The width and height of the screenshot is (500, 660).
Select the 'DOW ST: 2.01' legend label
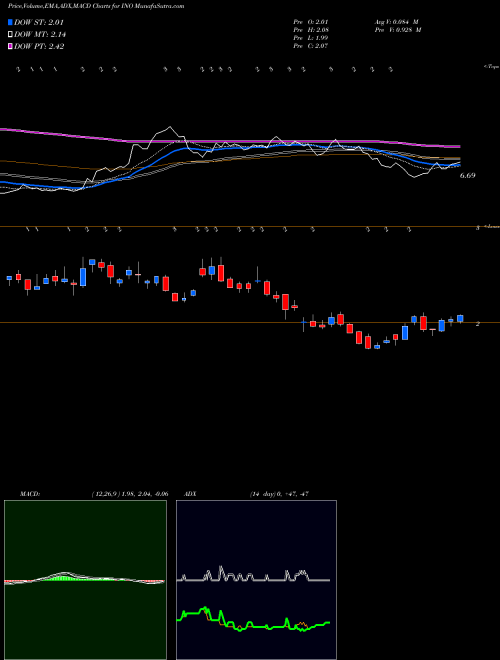click(x=39, y=23)
